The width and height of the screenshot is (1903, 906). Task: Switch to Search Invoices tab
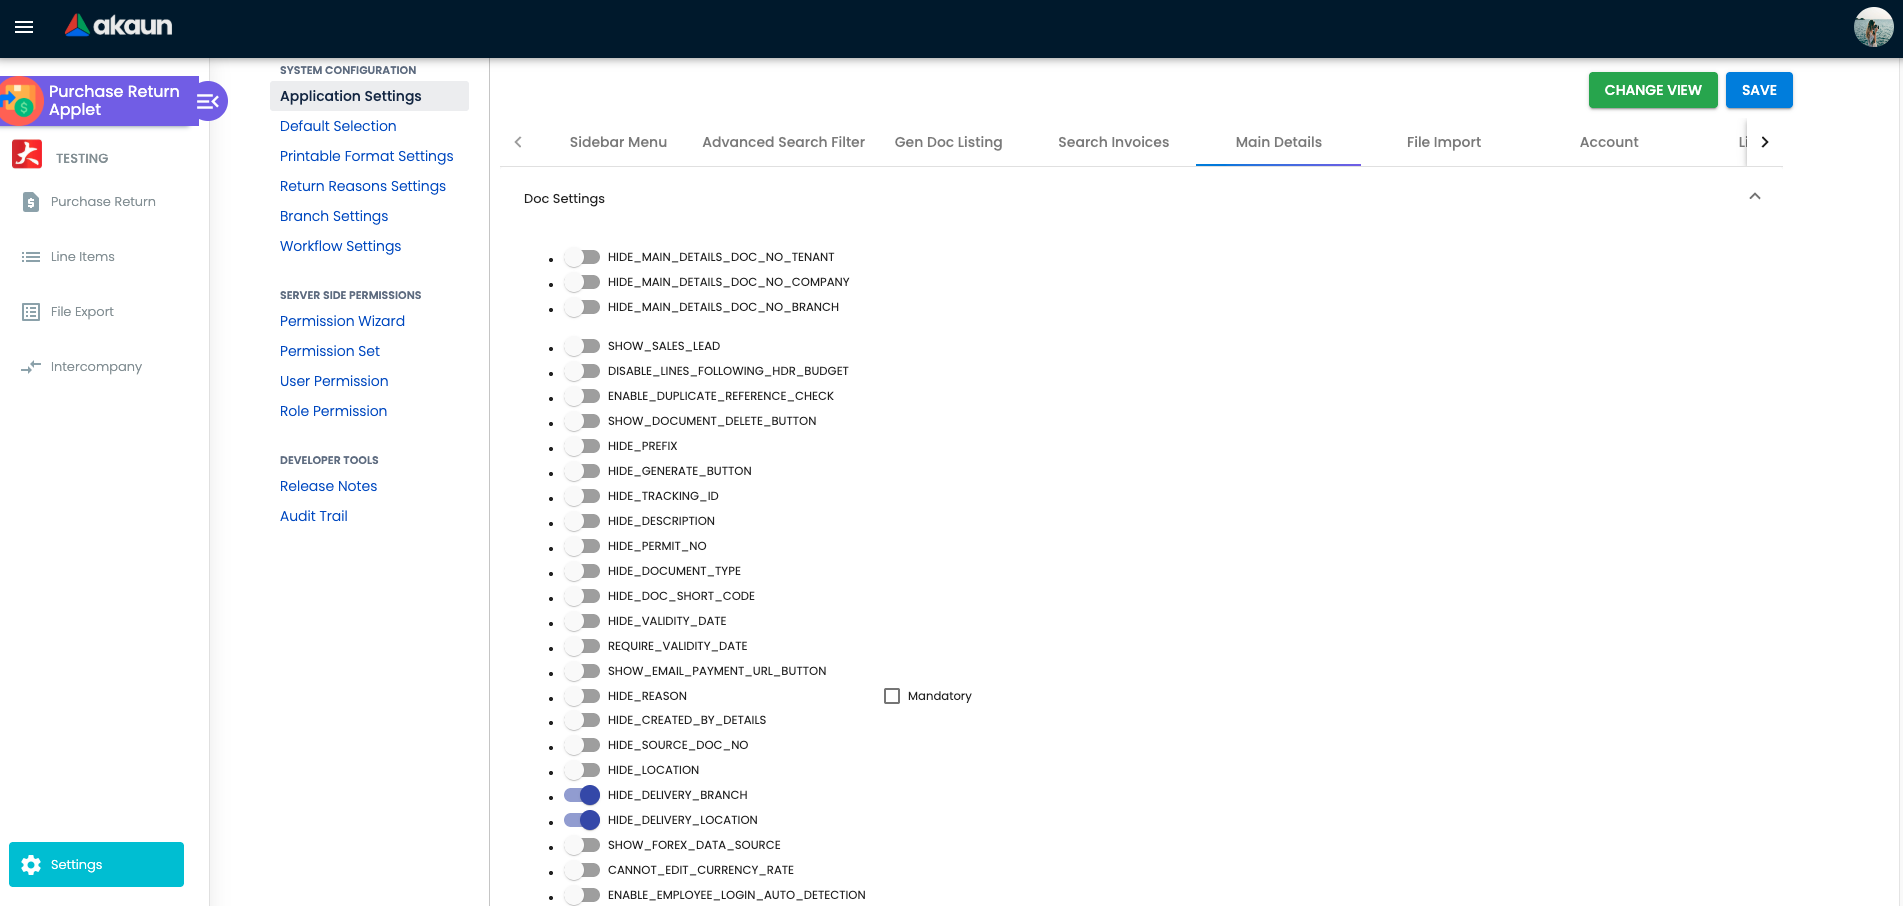pos(1113,142)
